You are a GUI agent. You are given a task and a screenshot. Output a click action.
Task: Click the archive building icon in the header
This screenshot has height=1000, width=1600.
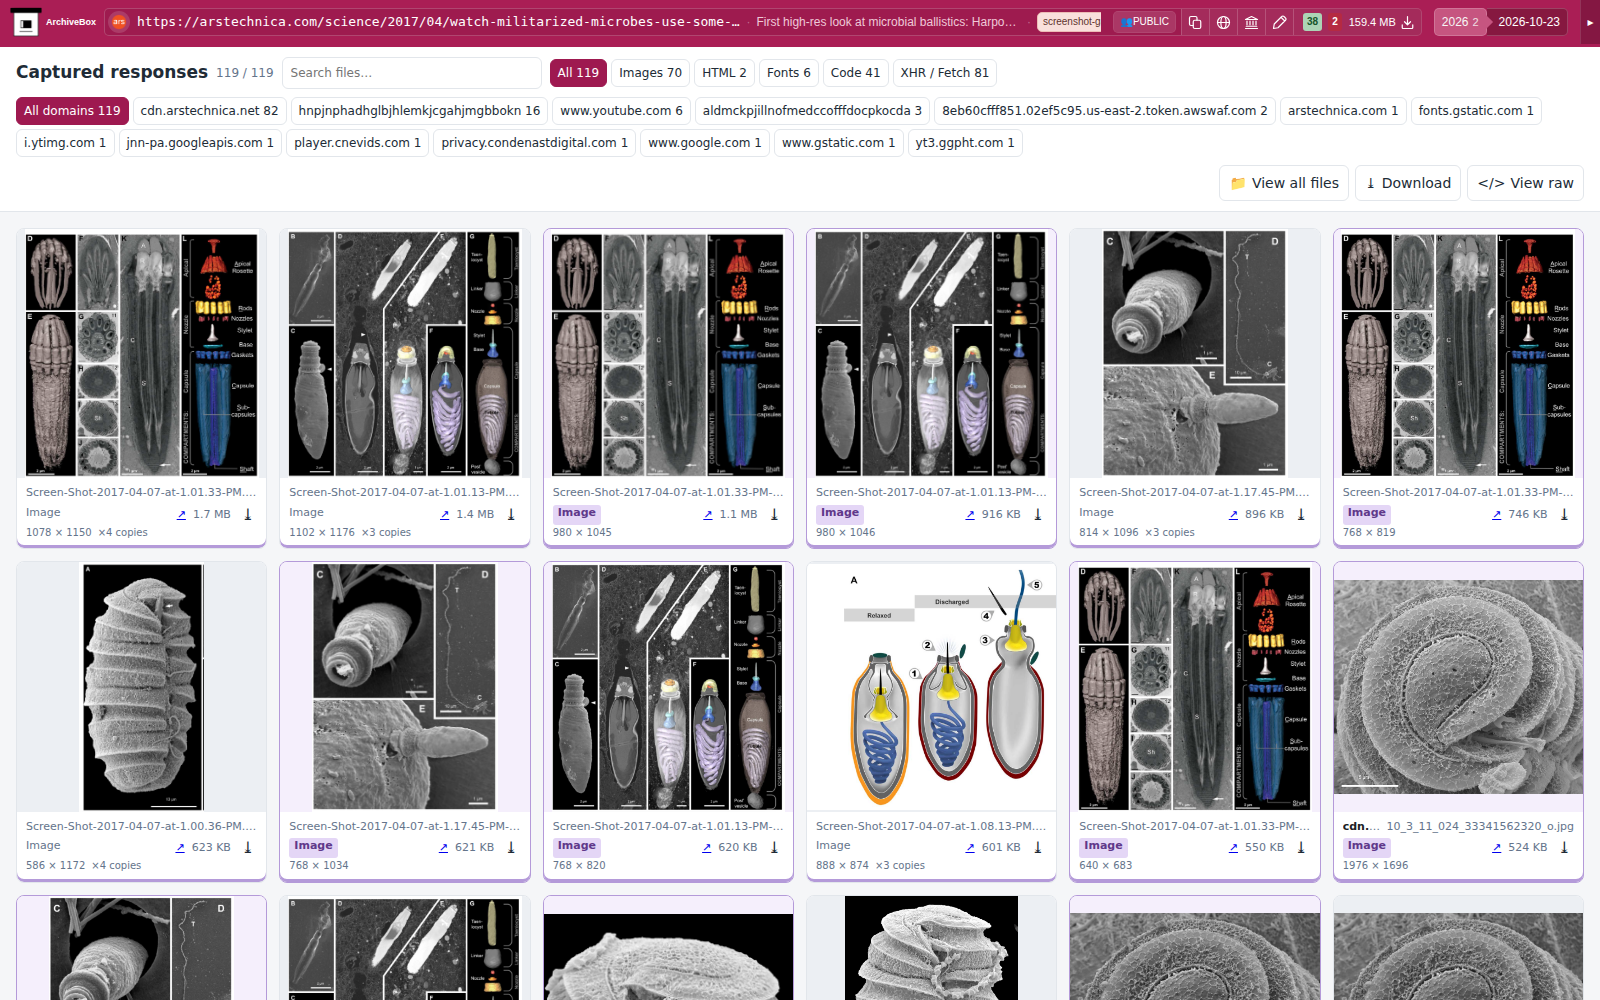[1251, 22]
